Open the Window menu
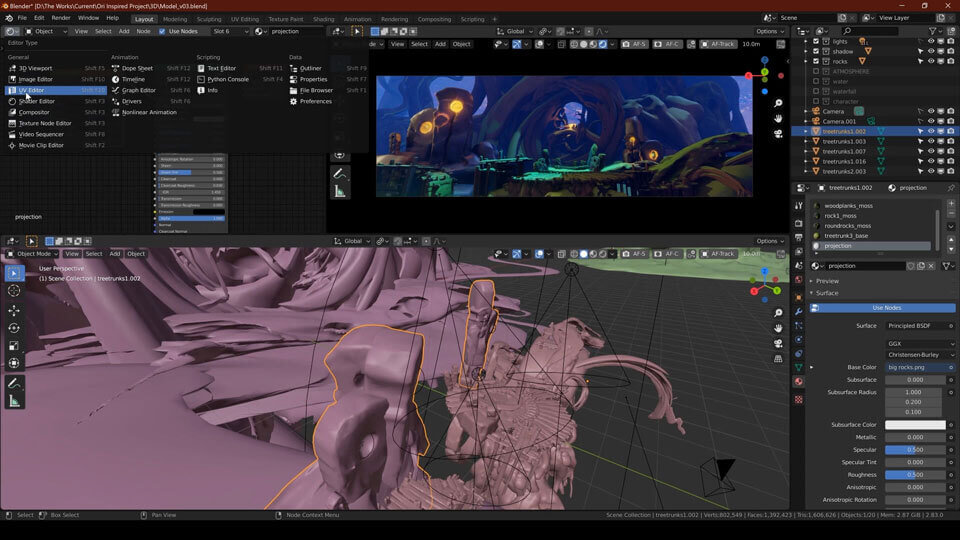This screenshot has width=960, height=540. coord(88,18)
